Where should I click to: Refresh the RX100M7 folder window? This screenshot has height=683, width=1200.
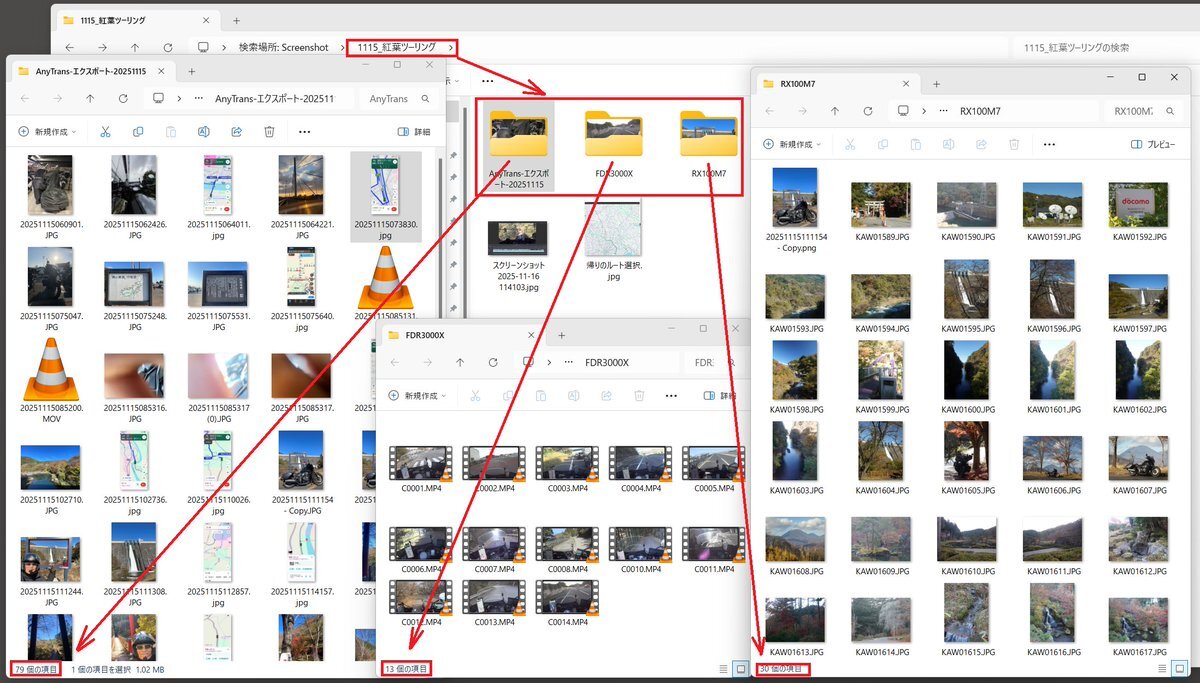click(x=868, y=111)
